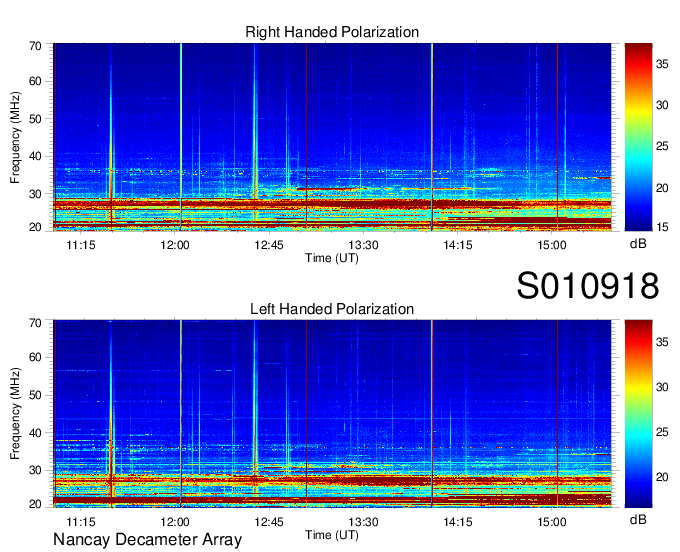Click 12:45 tick of Left Handed plot
Viewport: 680px width, 552px height.
269,522
